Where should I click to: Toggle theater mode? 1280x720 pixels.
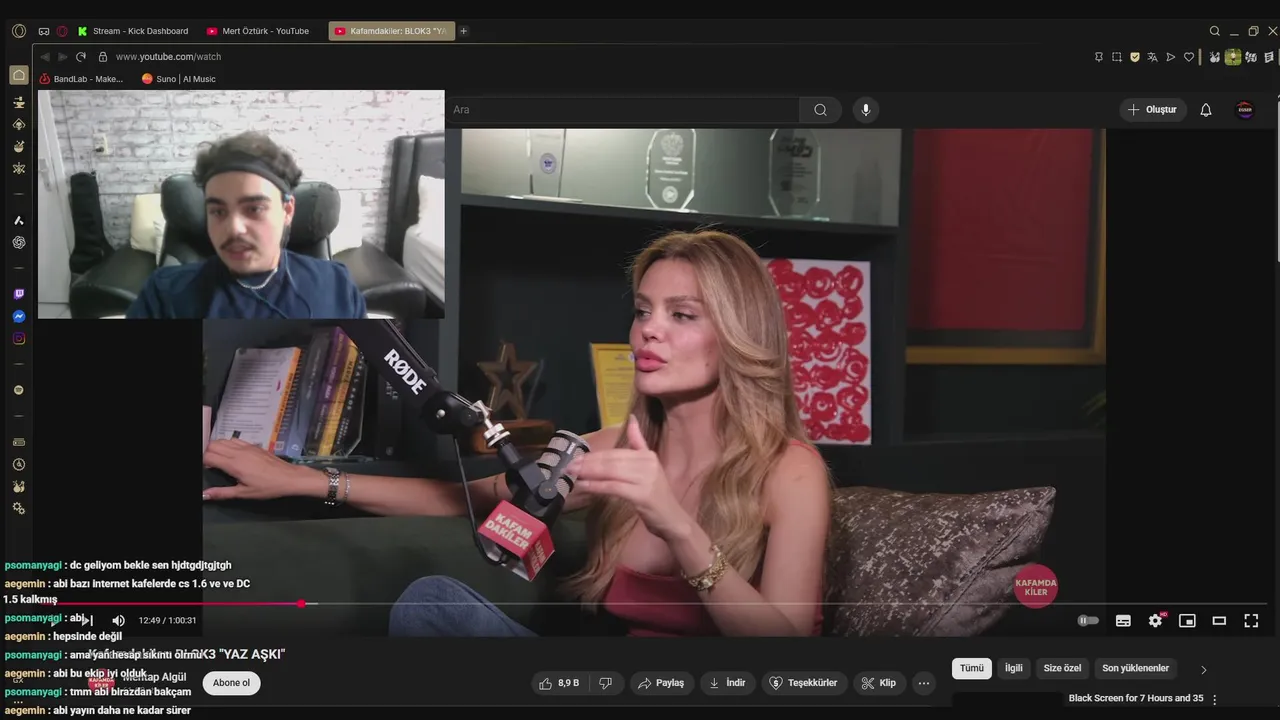[1219, 620]
